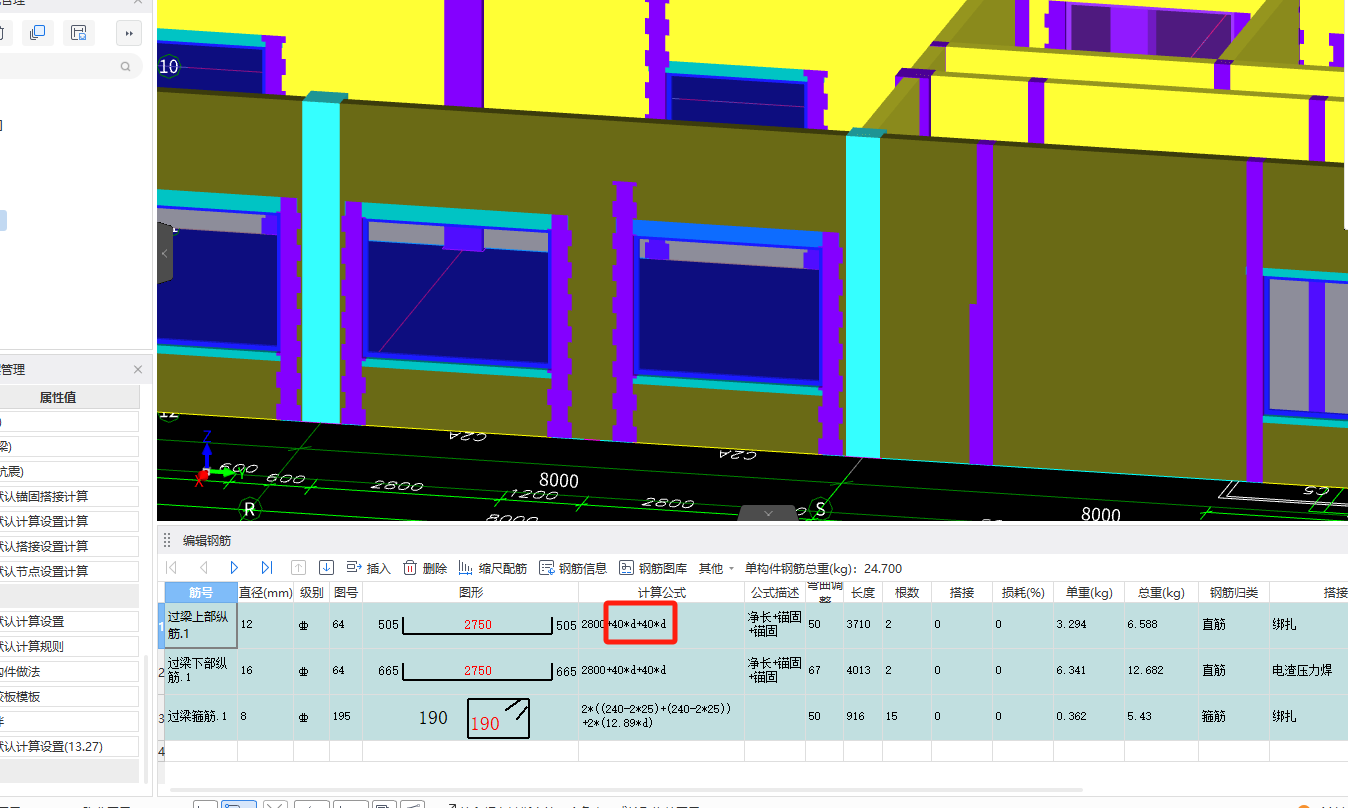Click the 直径(mm) column header
The image size is (1348, 808).
pos(265,592)
